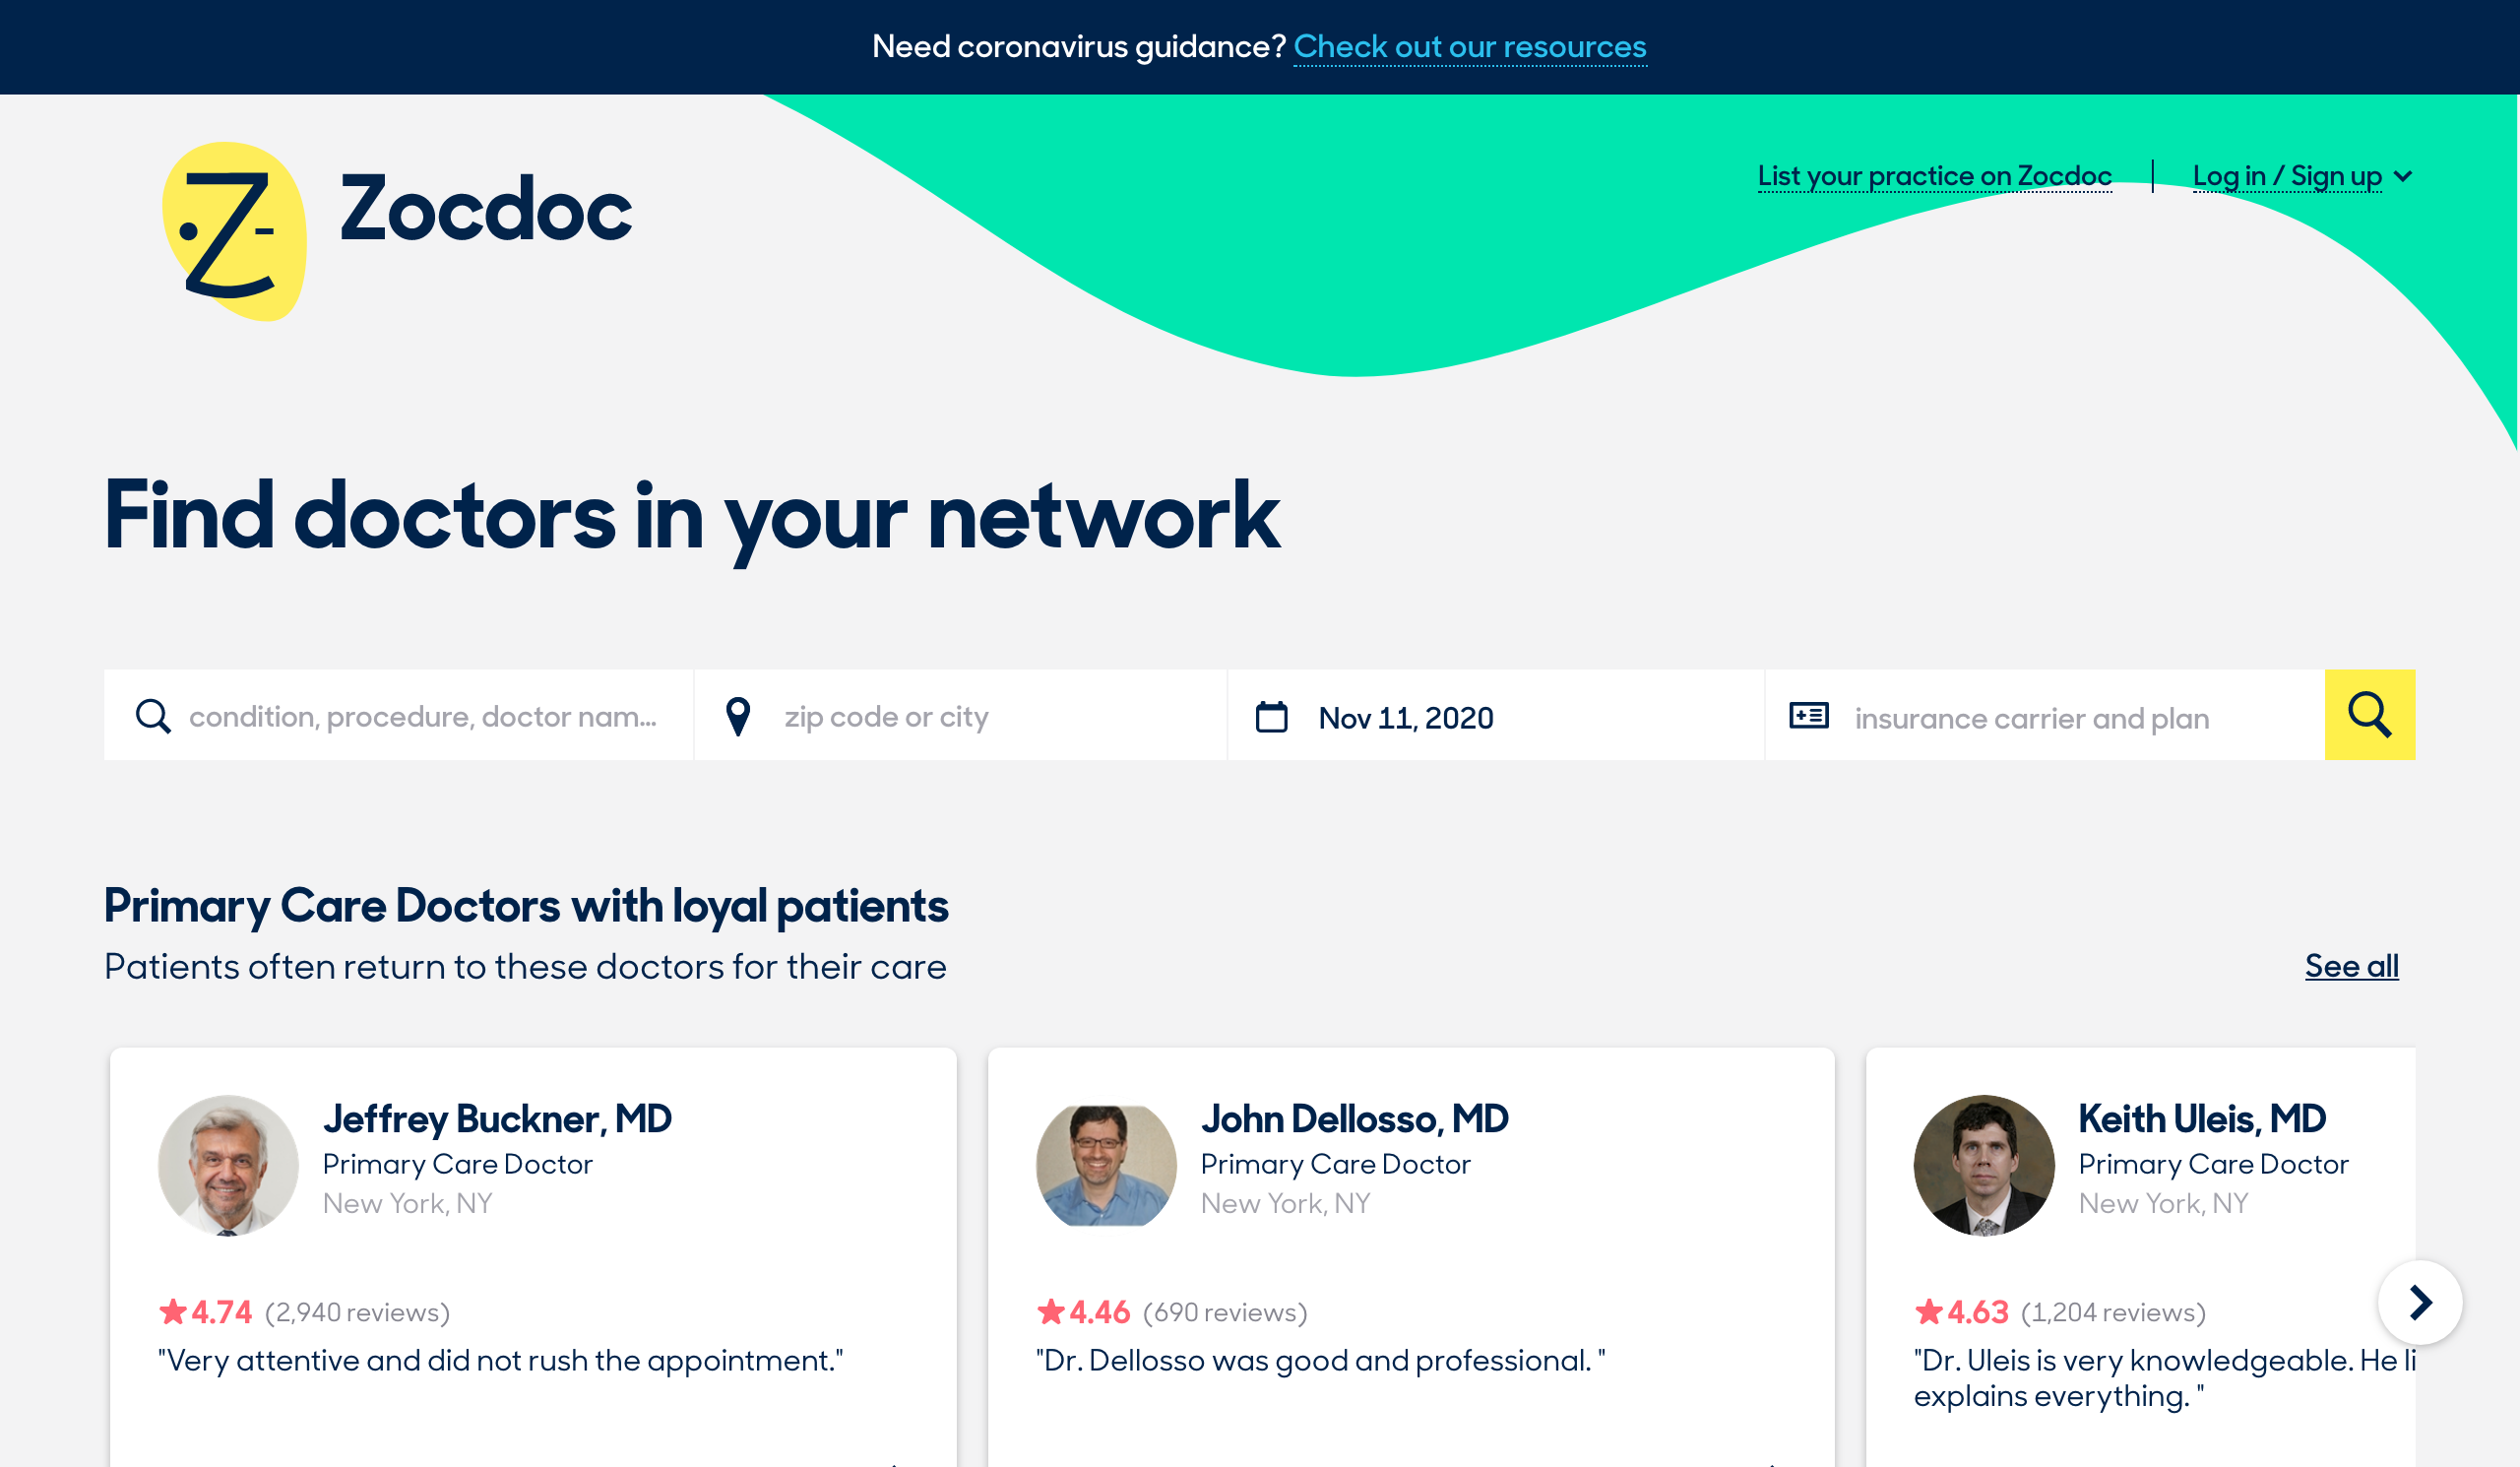Open Keith Uleis, MD profile
The image size is (2520, 1467).
[2202, 1119]
